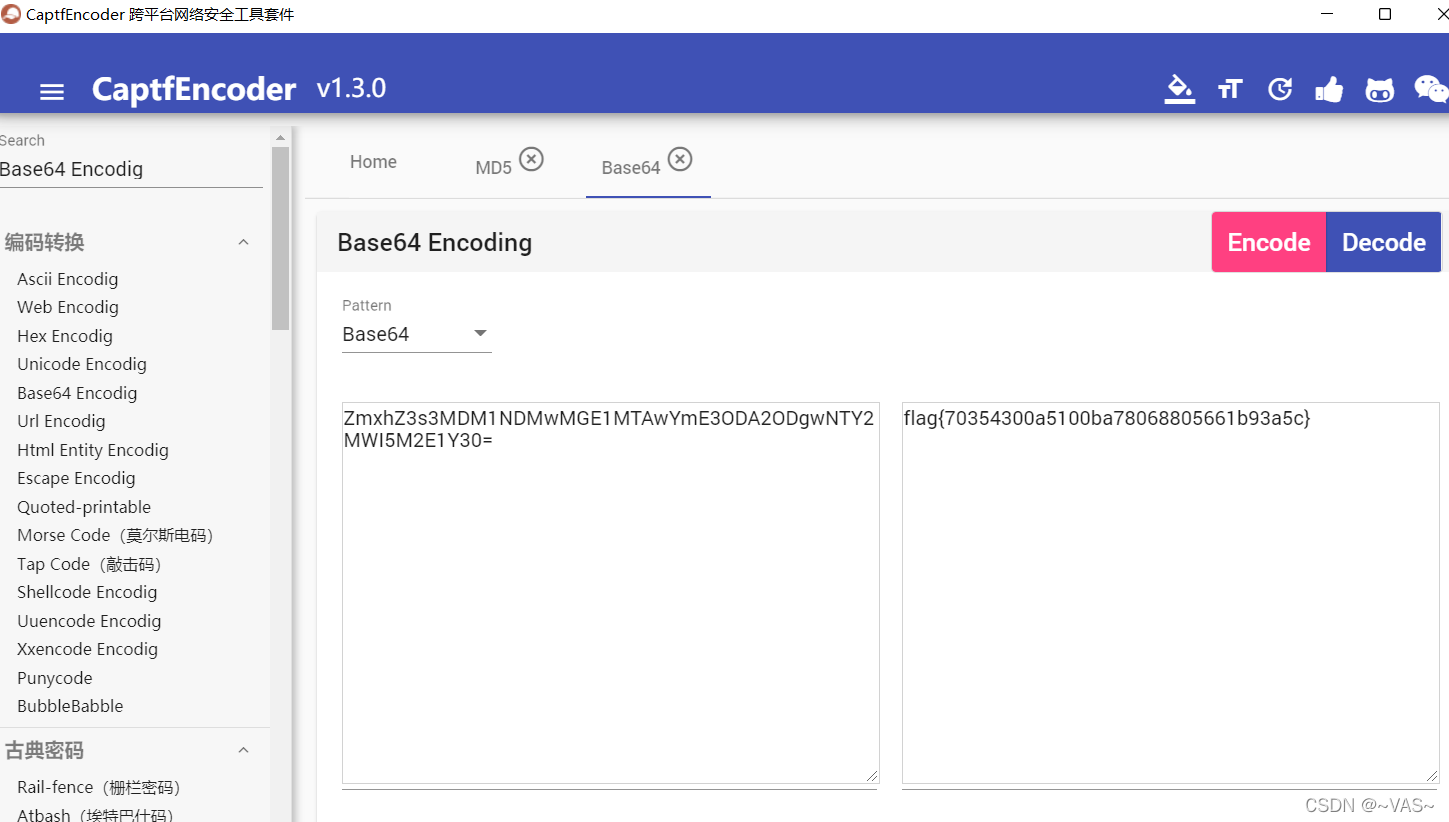
Task: Open the Pattern Base64 dropdown
Action: [416, 334]
